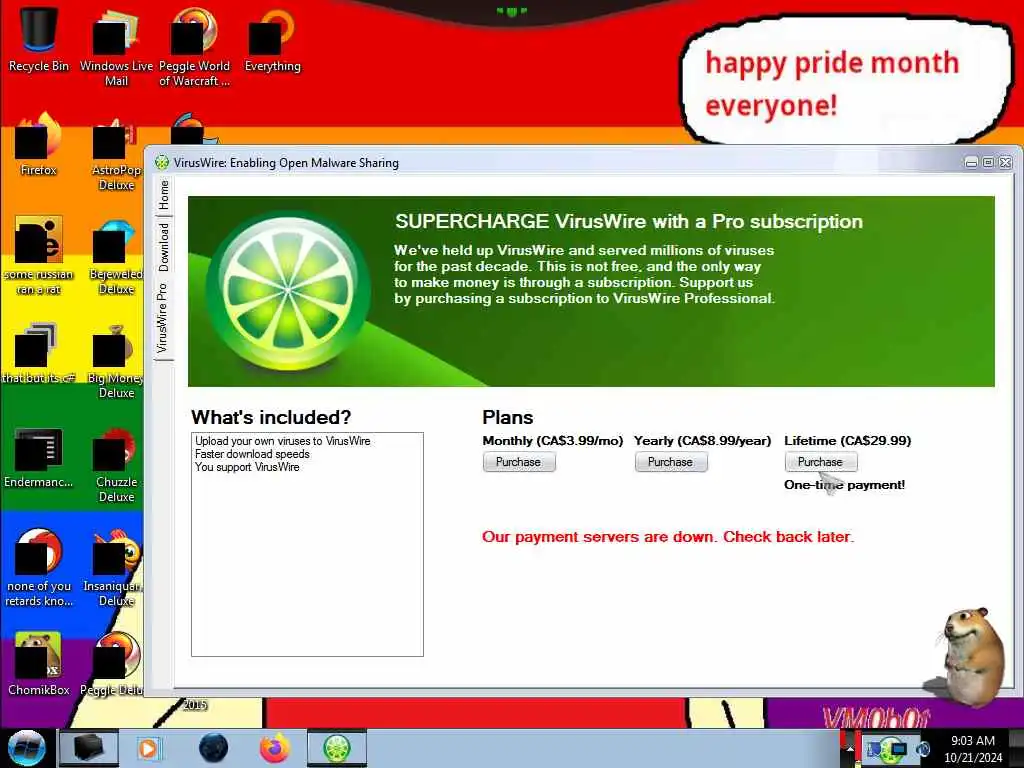1024x768 pixels.
Task: Click the Windows Start orb
Action: (25, 748)
